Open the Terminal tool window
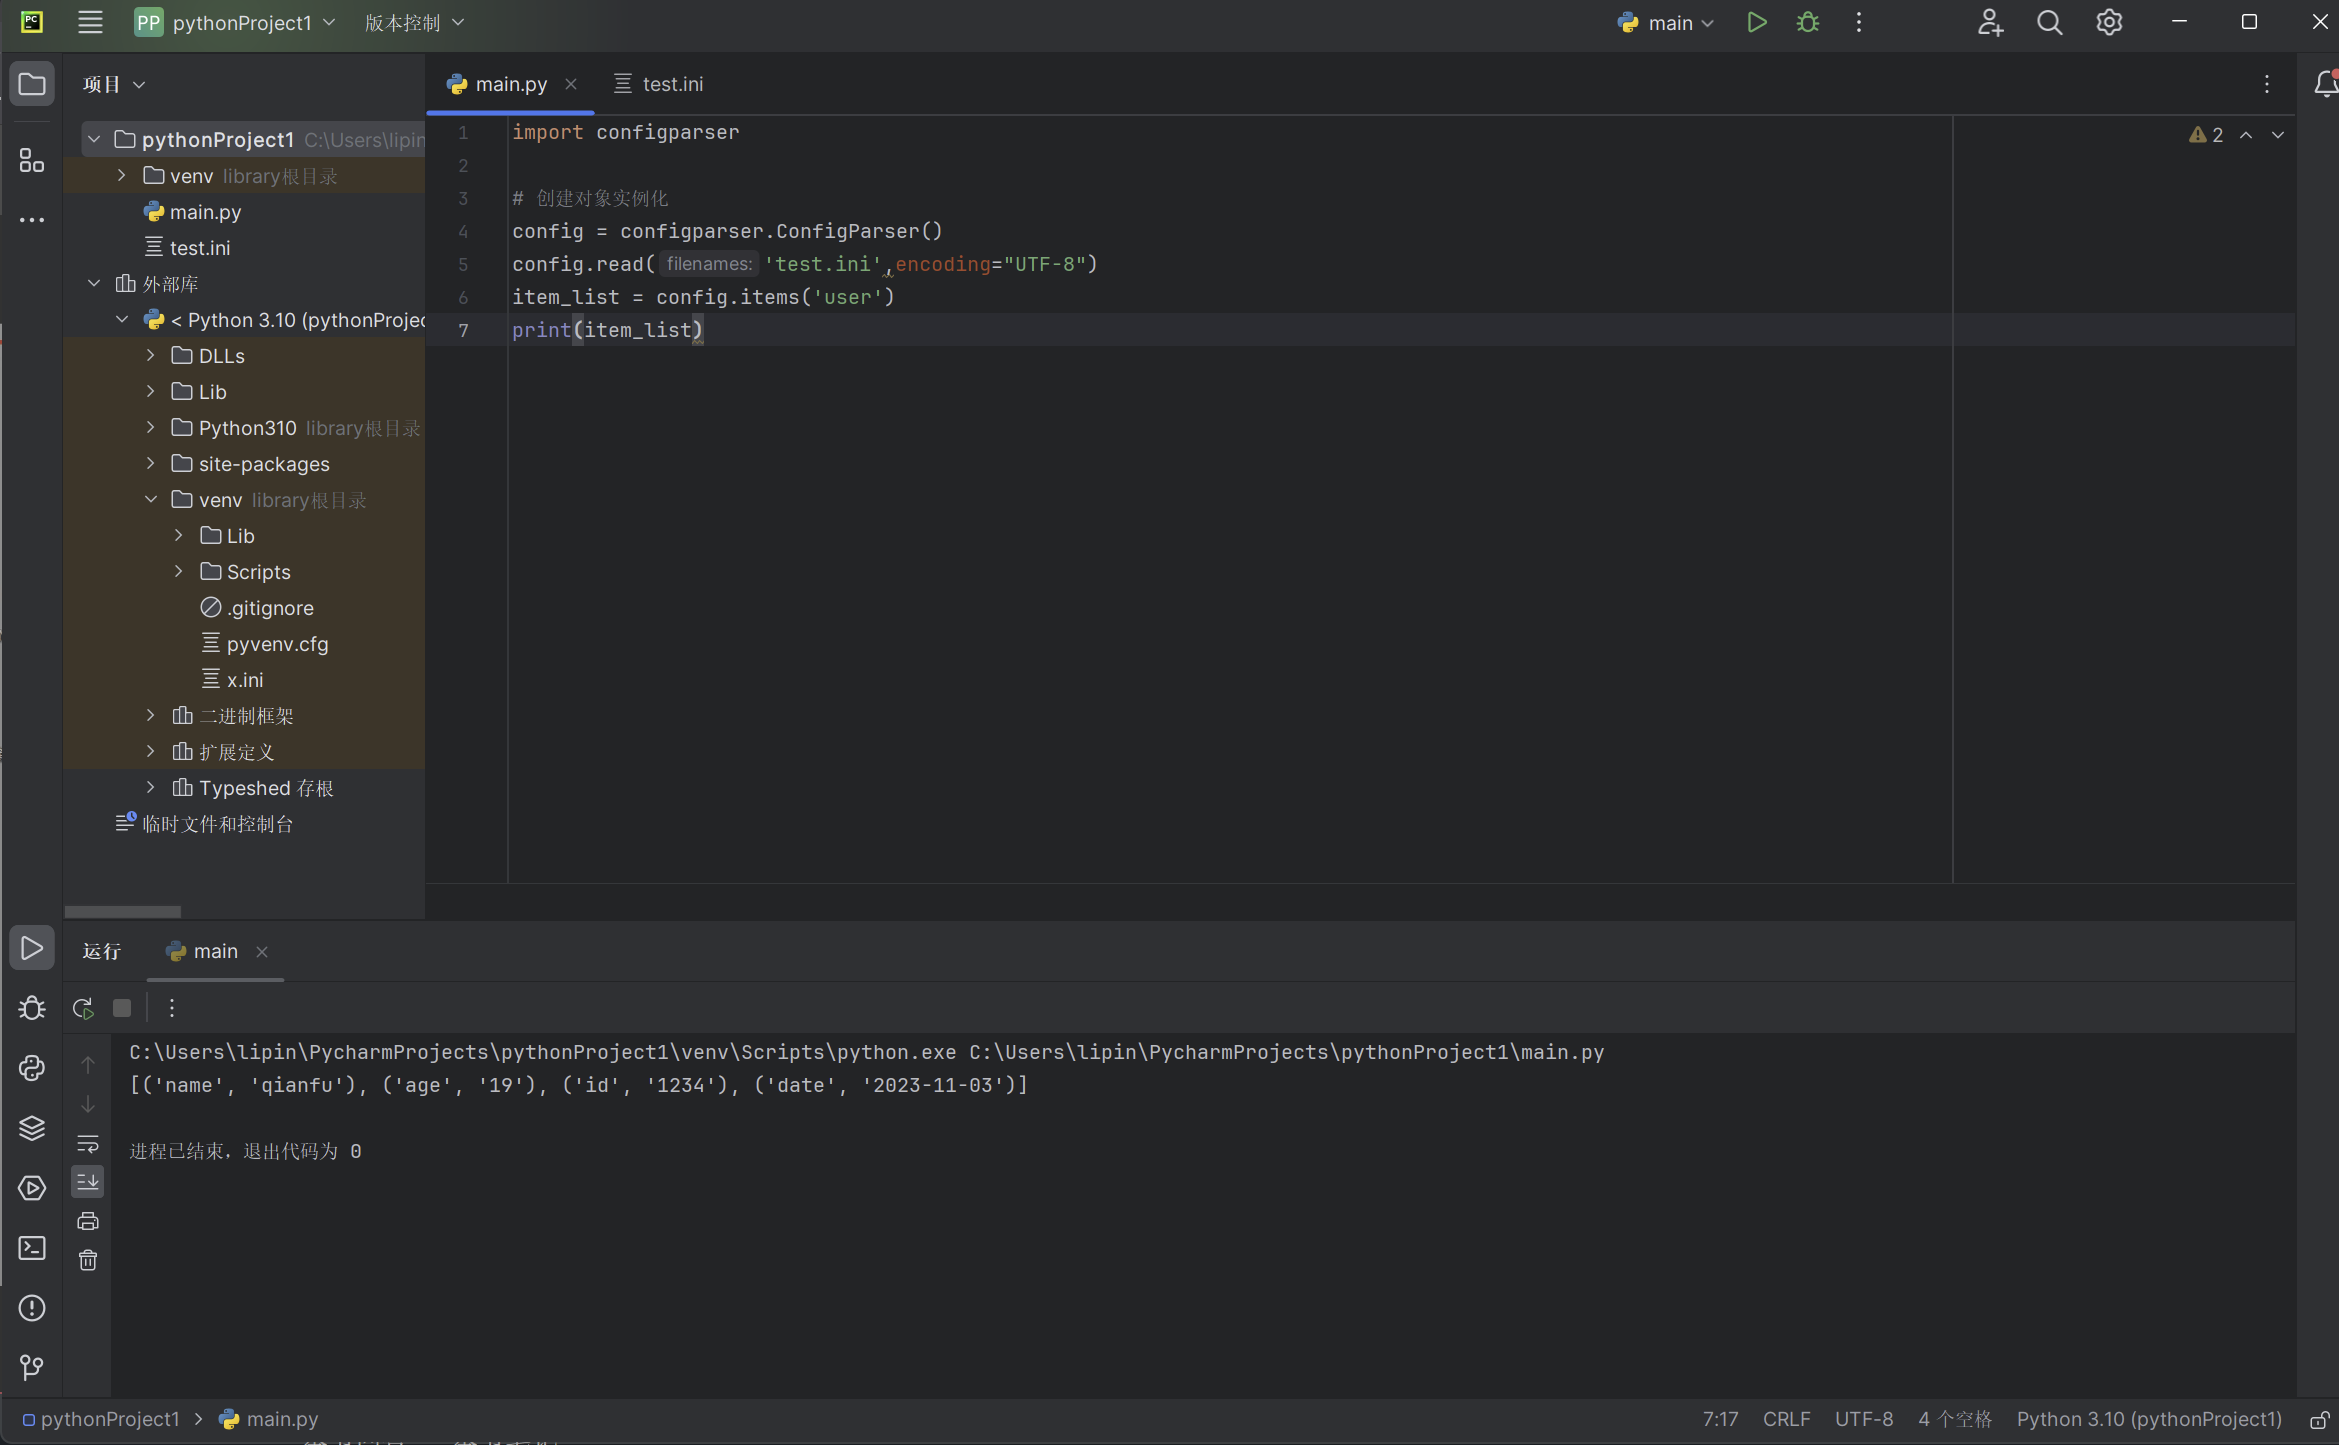 32,1248
